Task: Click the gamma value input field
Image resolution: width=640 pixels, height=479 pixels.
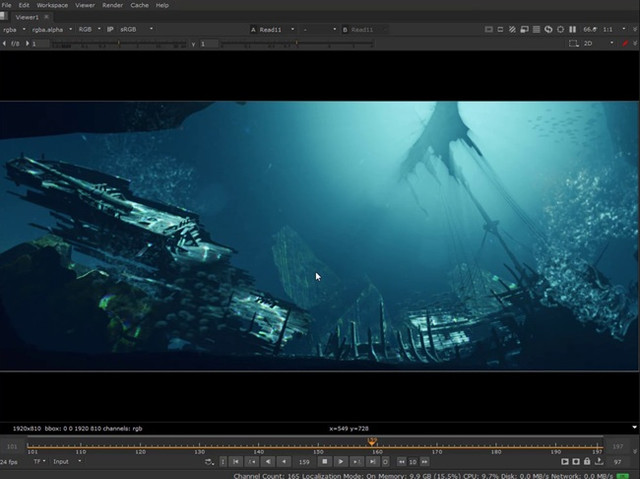Action: click(209, 43)
